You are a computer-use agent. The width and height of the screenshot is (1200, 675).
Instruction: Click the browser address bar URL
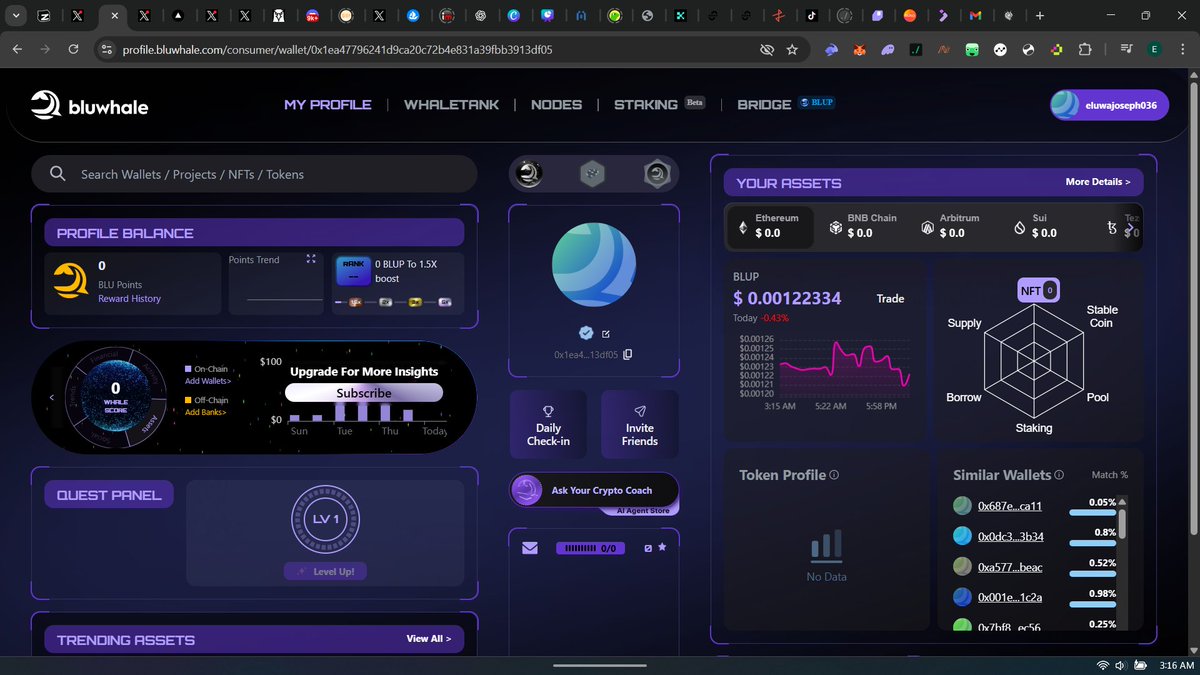click(x=337, y=49)
